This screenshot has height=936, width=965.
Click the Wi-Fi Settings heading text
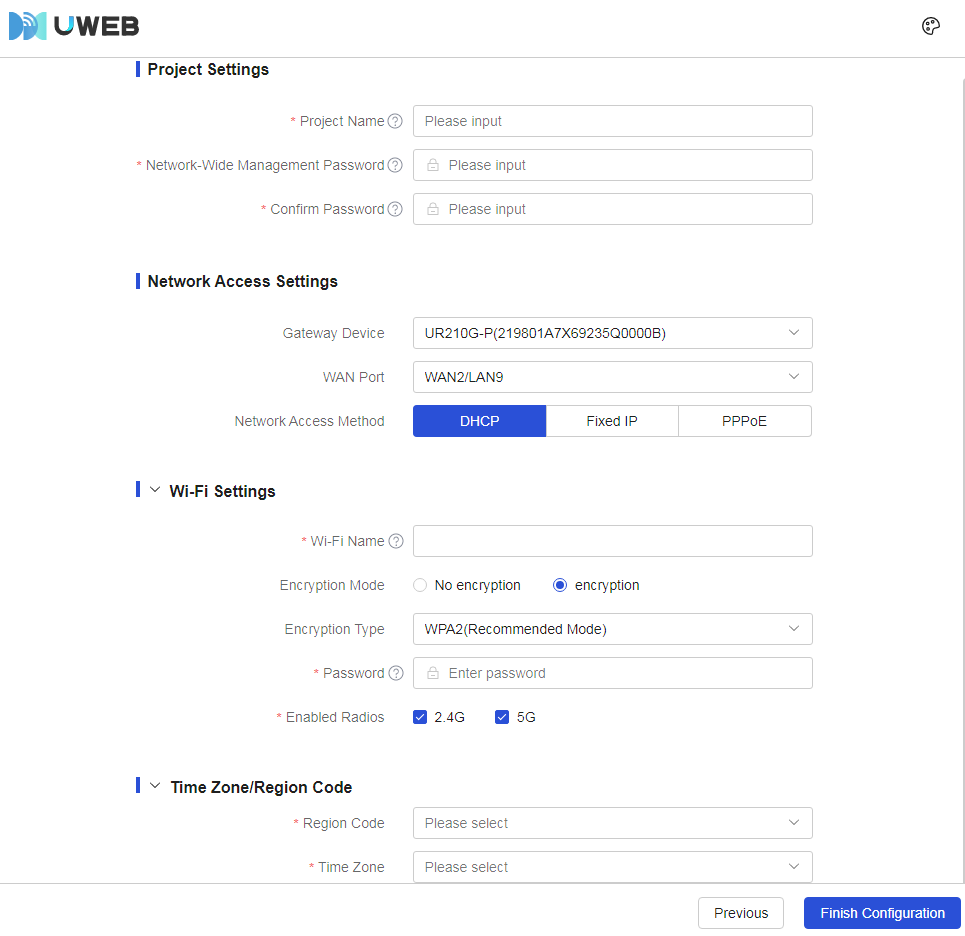click(222, 491)
